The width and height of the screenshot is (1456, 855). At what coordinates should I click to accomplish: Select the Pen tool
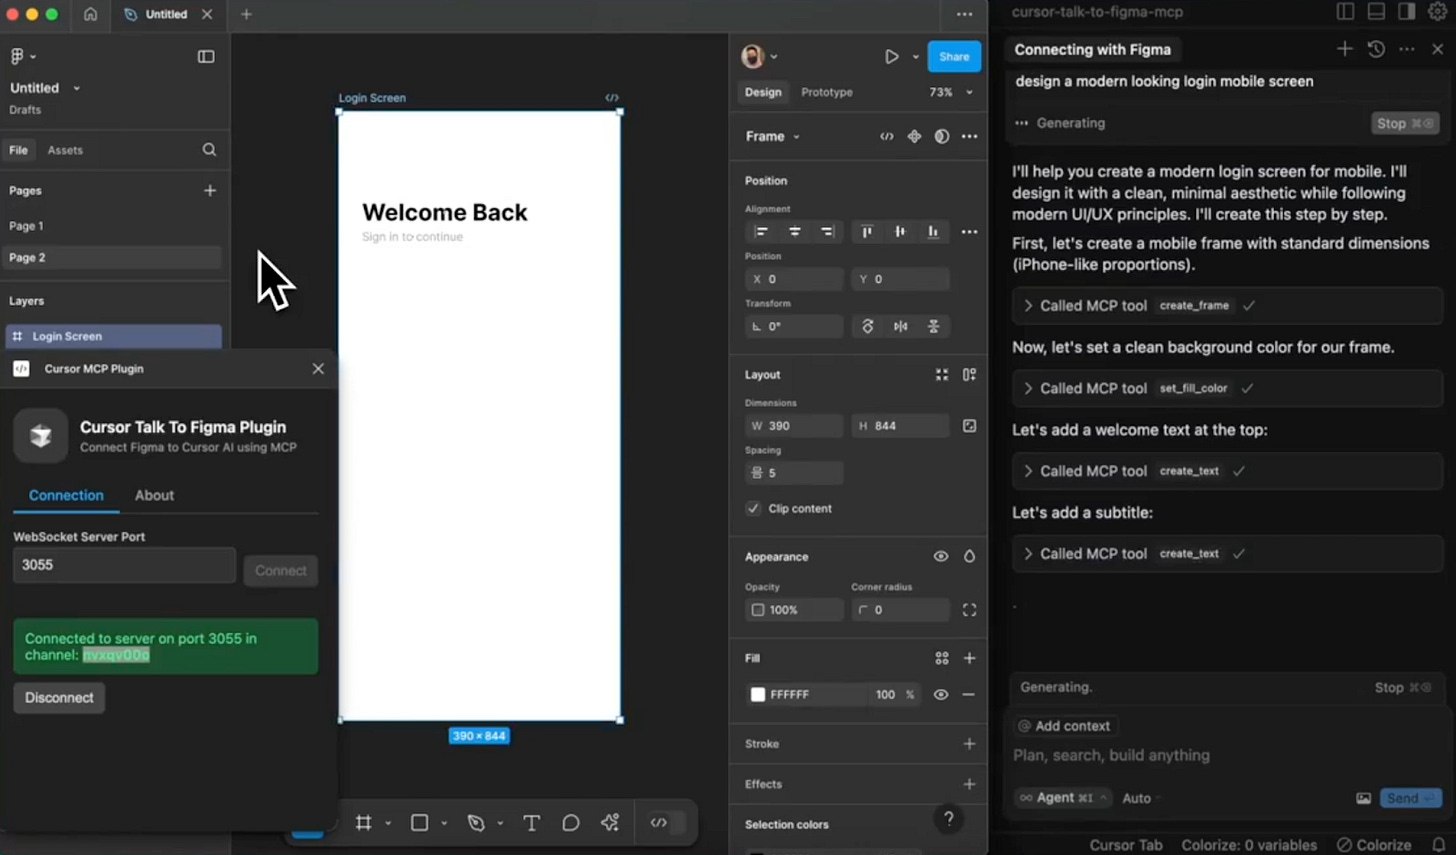(x=476, y=822)
